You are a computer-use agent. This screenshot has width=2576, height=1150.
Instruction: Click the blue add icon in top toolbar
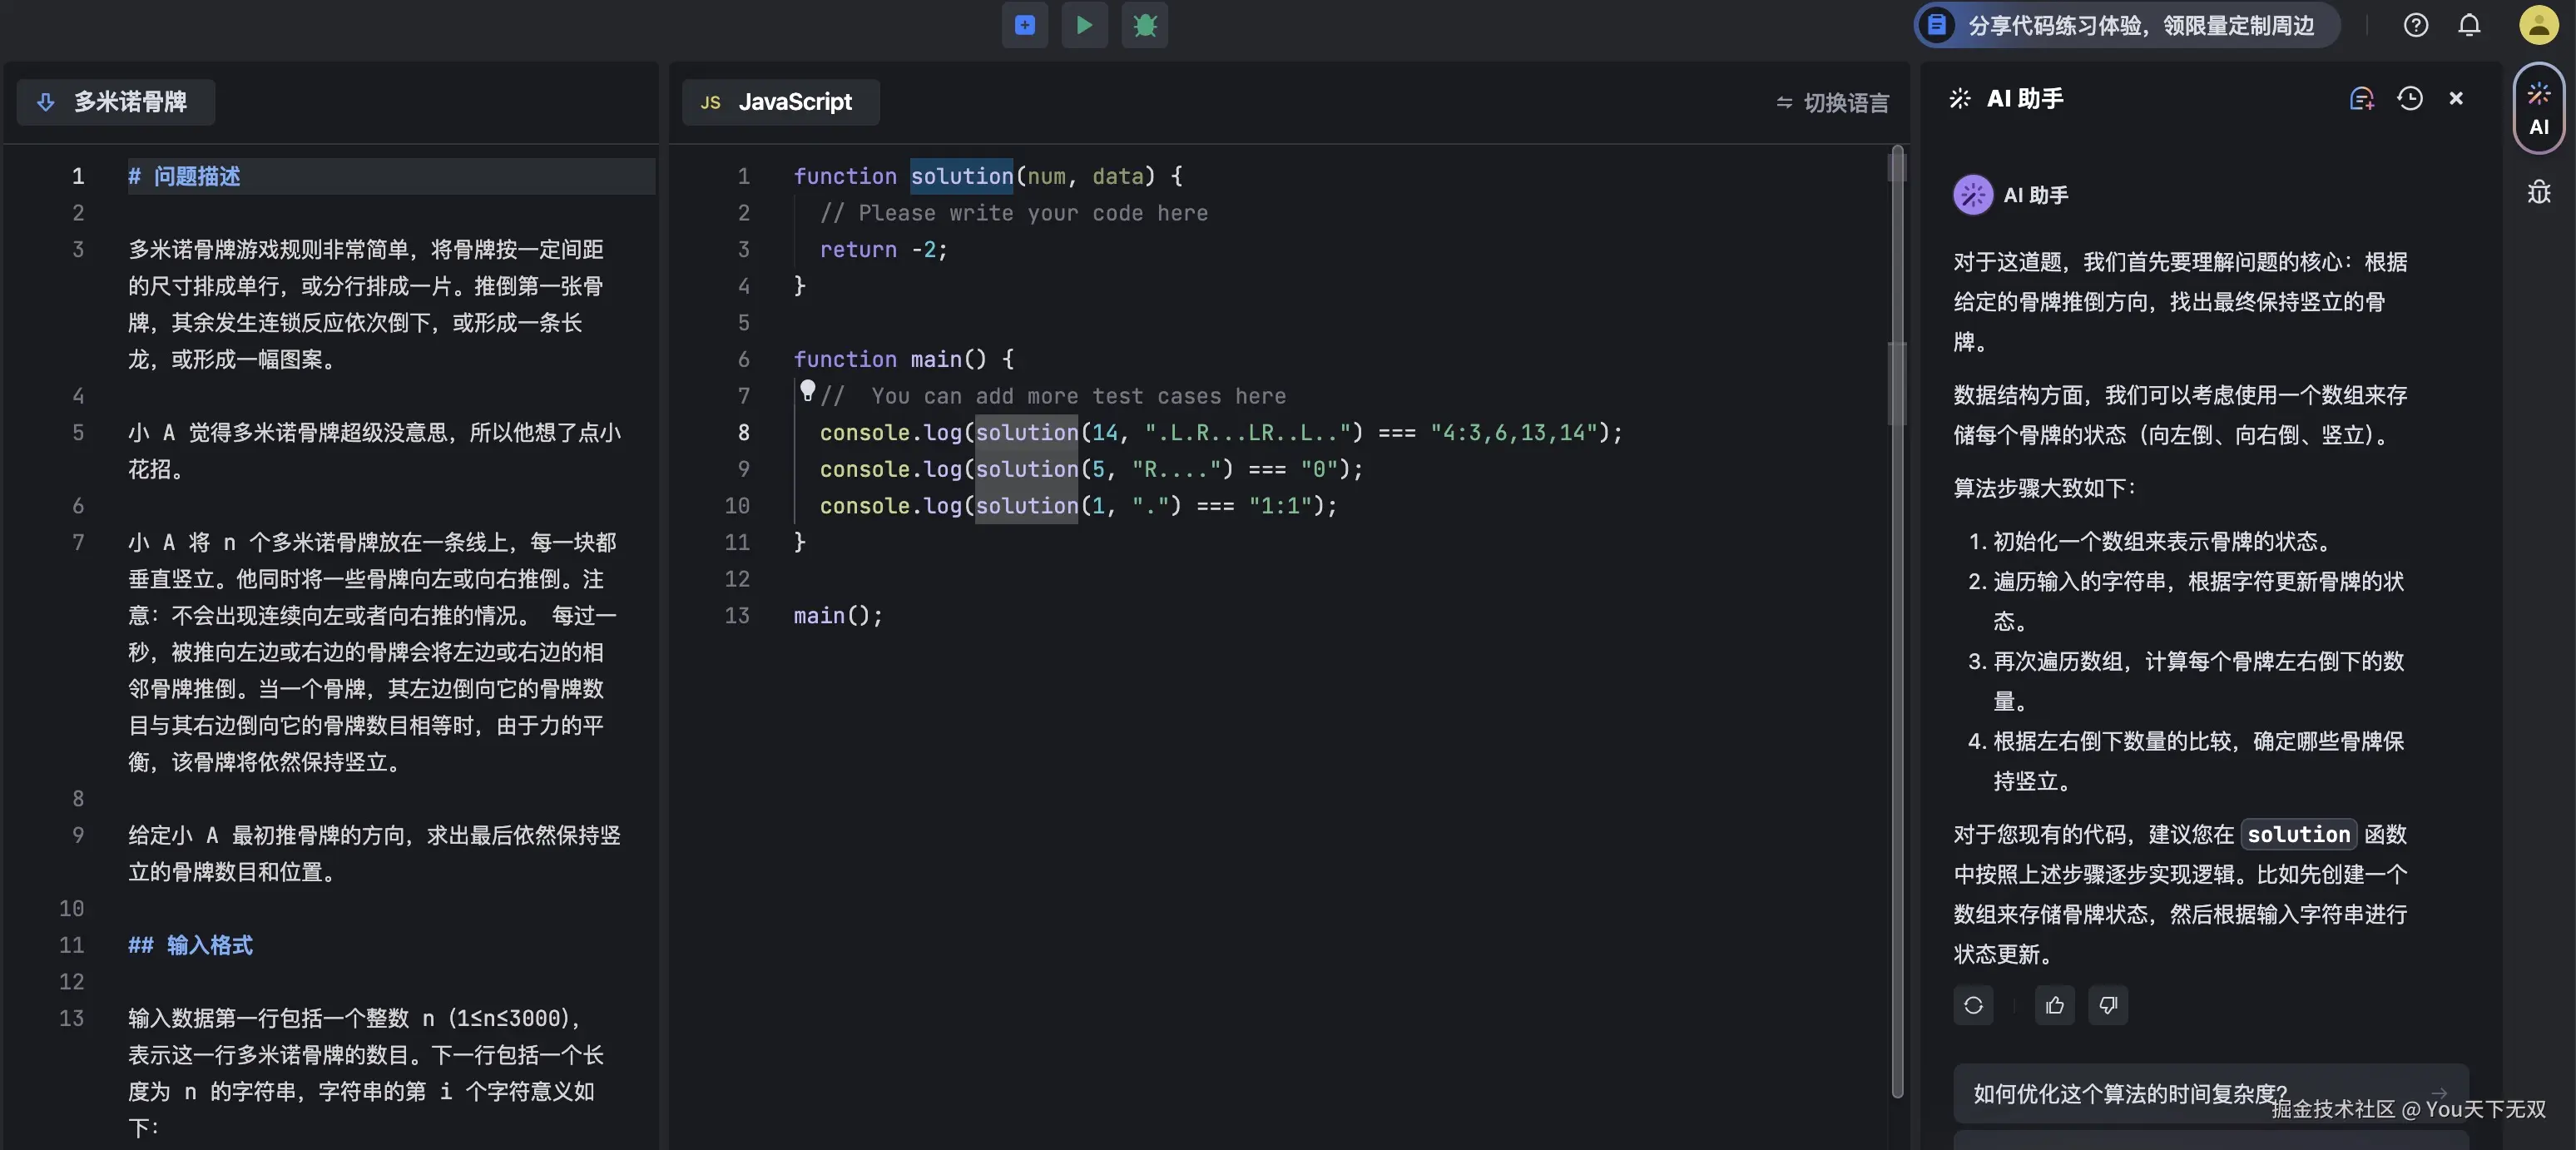click(x=1024, y=25)
